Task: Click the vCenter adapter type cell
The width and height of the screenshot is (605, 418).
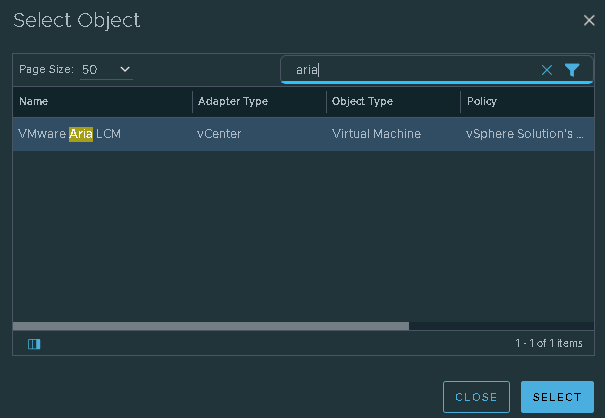Action: pyautogui.click(x=219, y=133)
